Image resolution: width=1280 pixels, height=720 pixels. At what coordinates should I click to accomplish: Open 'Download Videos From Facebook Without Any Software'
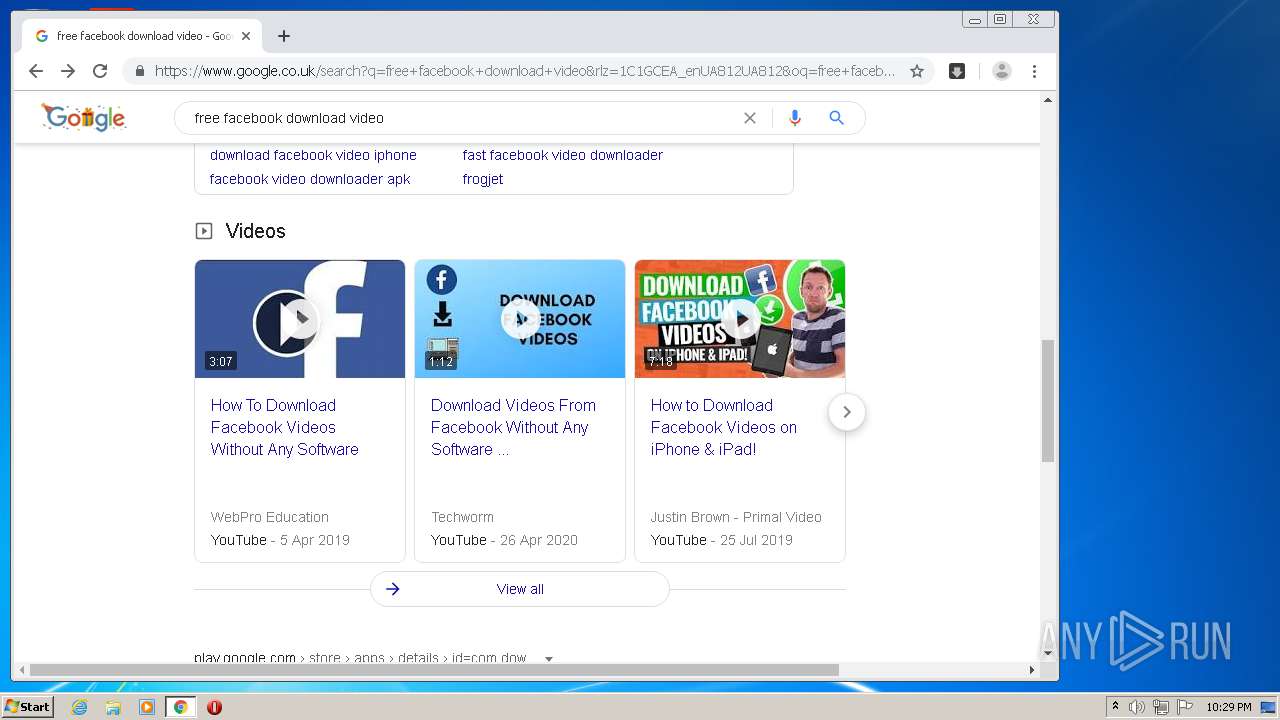point(513,427)
